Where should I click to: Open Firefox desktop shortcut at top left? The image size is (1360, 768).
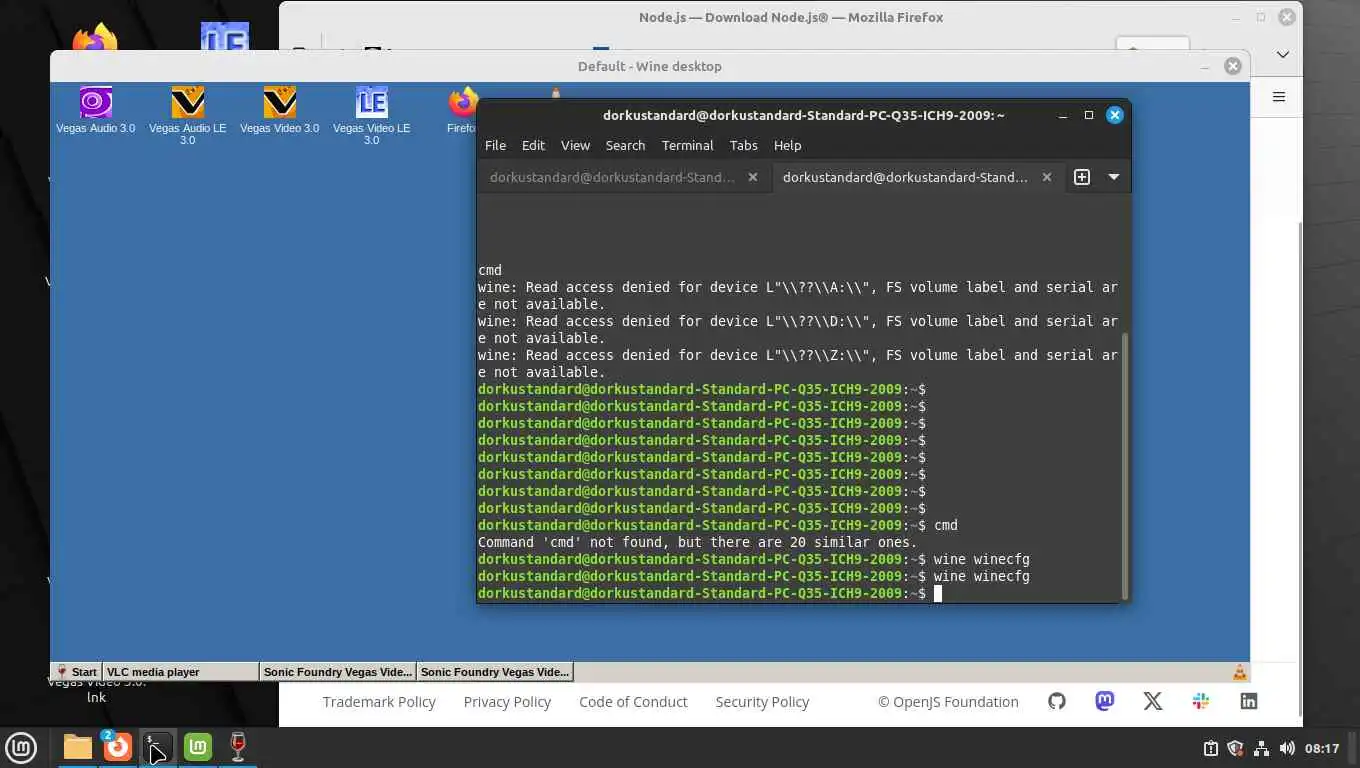(x=95, y=40)
